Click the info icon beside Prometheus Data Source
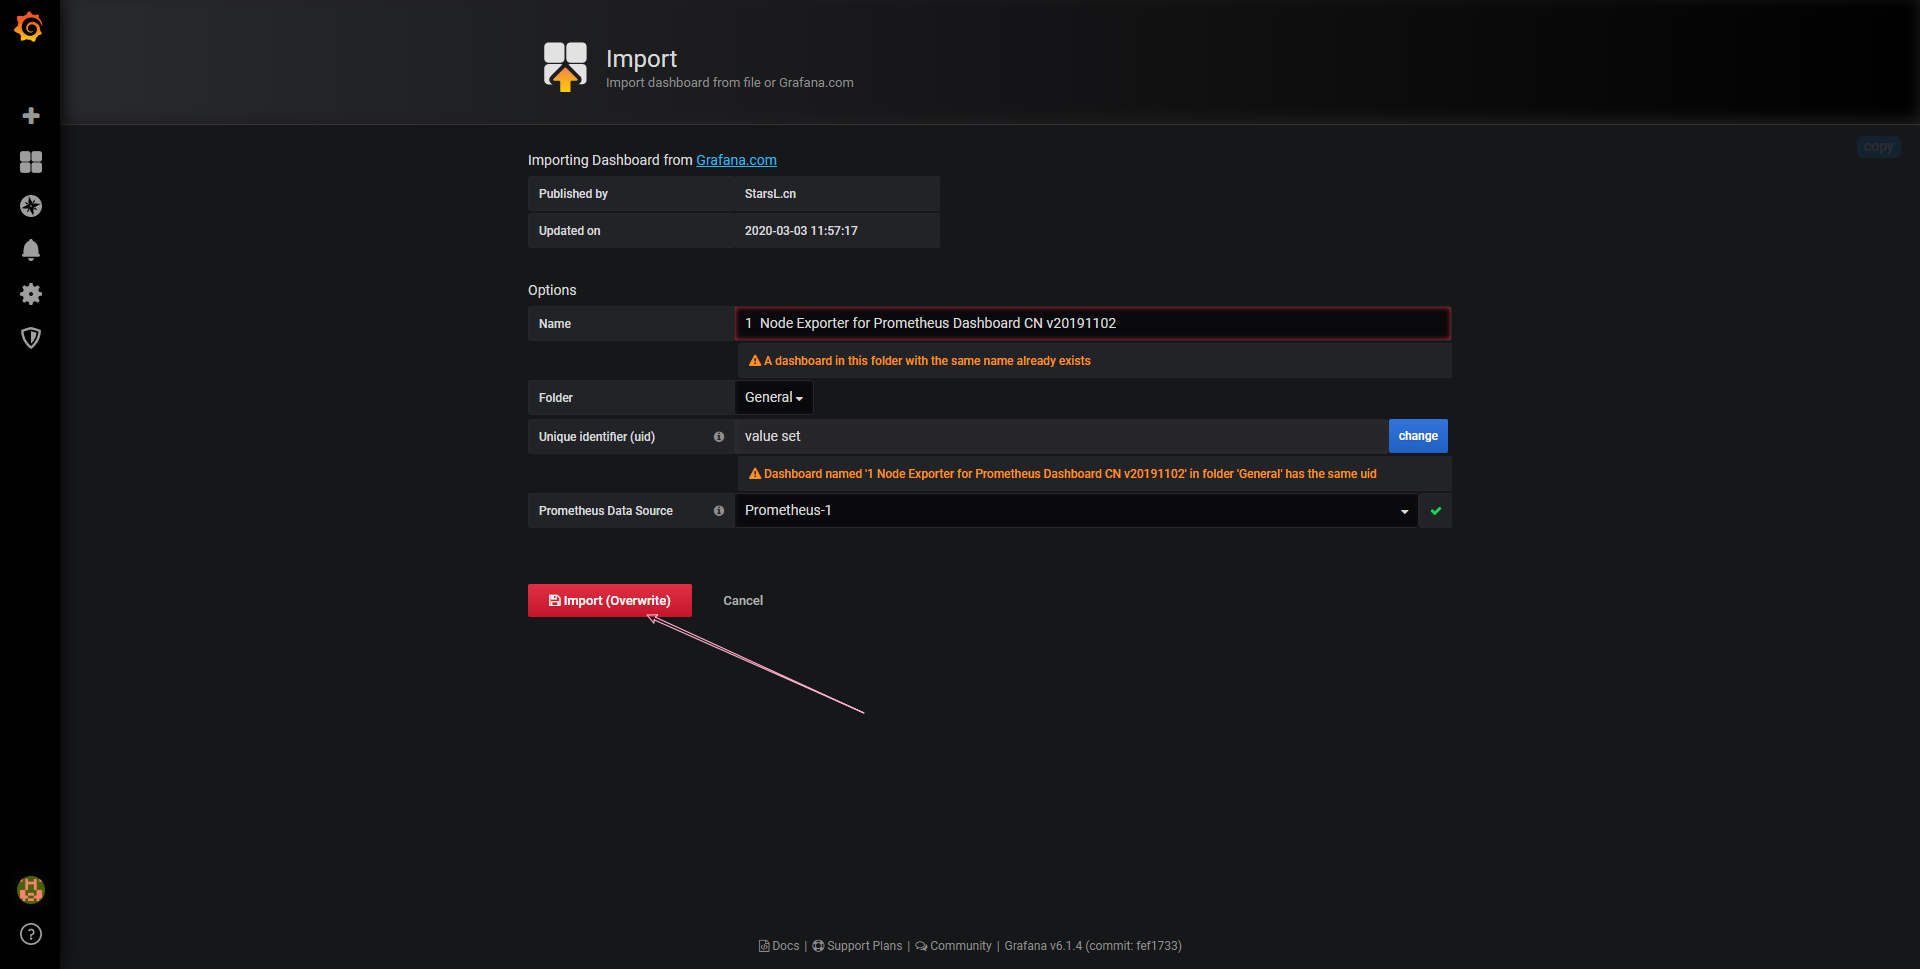1920x969 pixels. pyautogui.click(x=719, y=511)
